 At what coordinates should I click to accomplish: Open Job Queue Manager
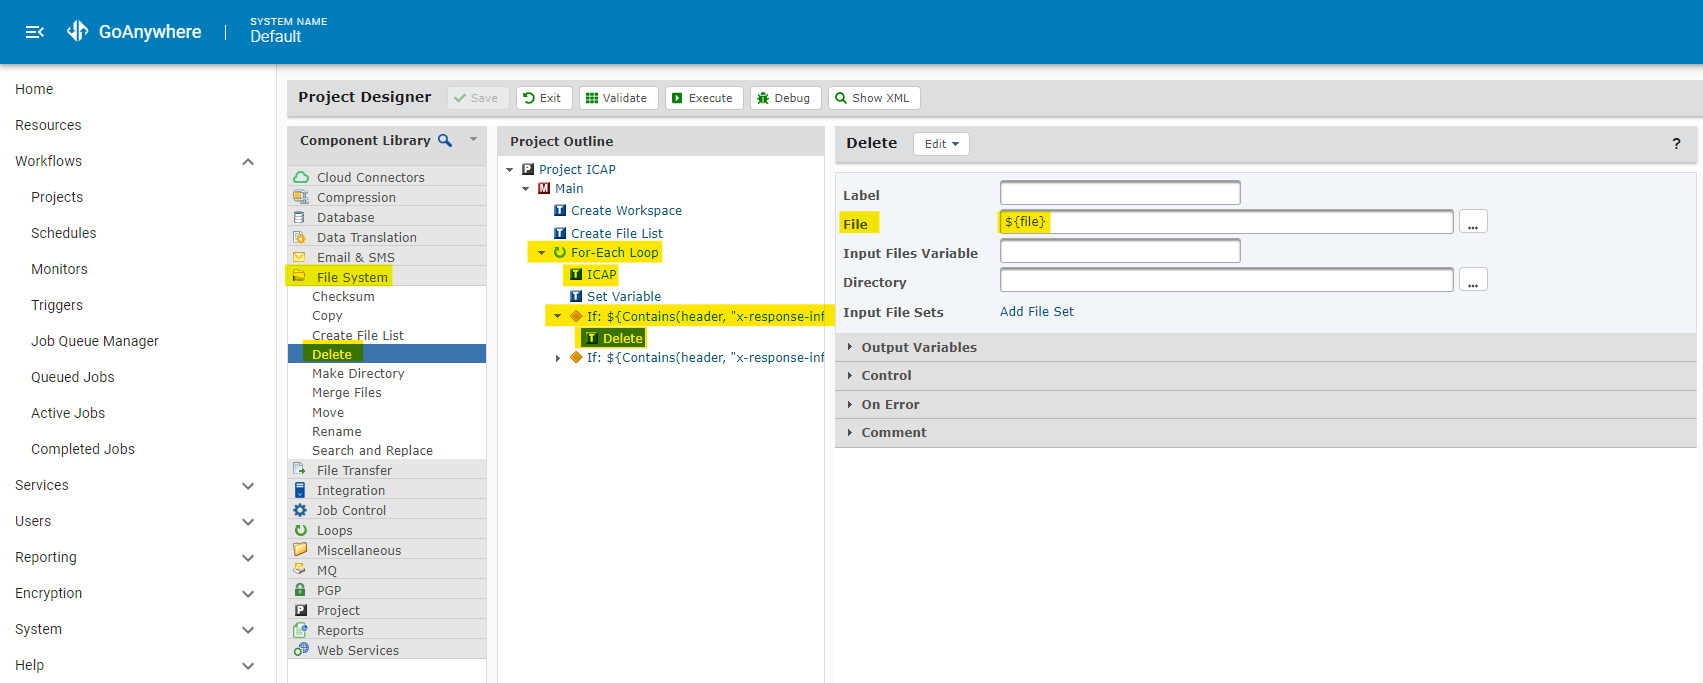[x=95, y=341]
